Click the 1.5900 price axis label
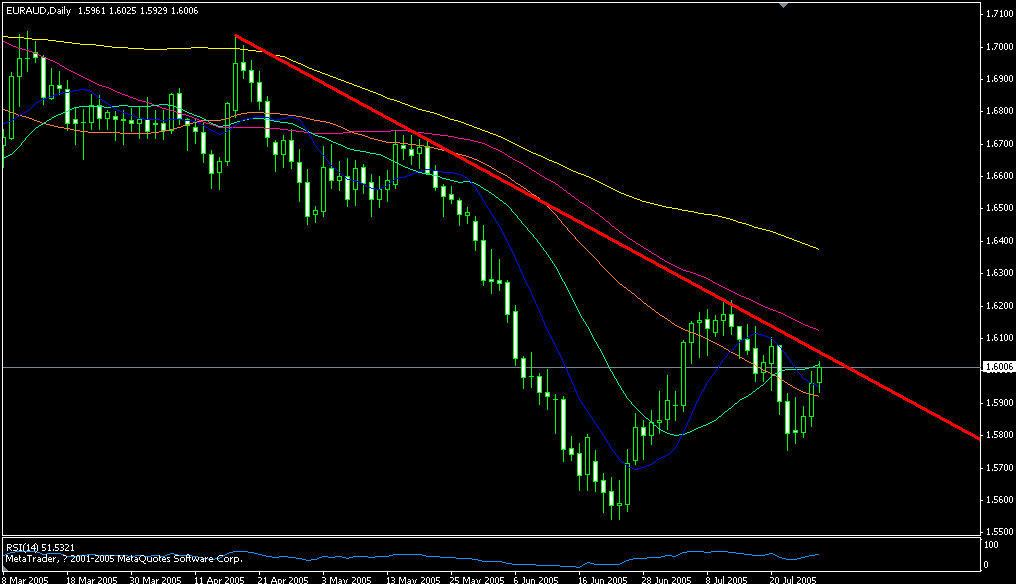 [x=999, y=403]
